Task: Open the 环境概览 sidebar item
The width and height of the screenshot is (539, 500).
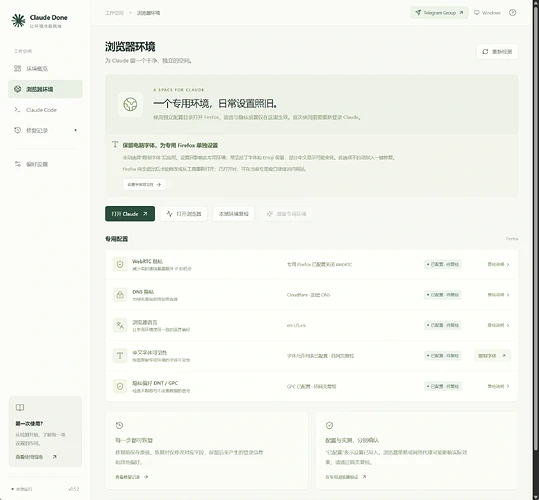Action: pos(45,69)
